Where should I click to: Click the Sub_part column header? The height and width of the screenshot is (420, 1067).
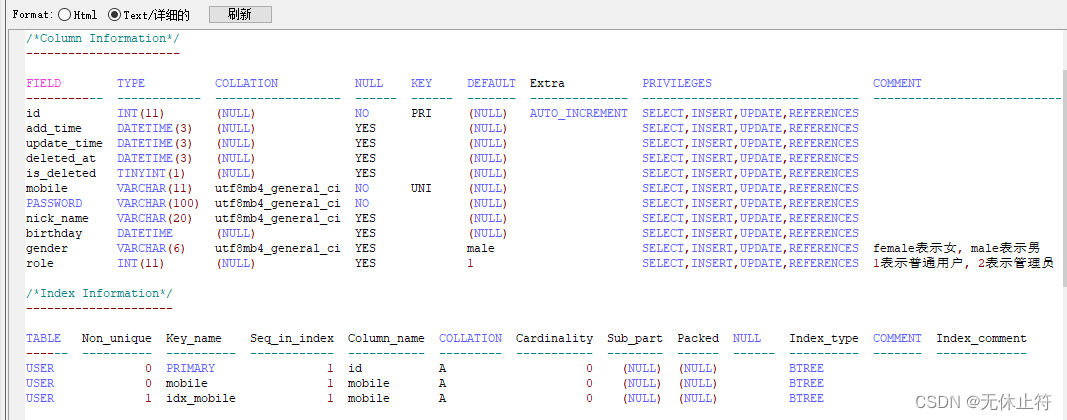pos(635,338)
